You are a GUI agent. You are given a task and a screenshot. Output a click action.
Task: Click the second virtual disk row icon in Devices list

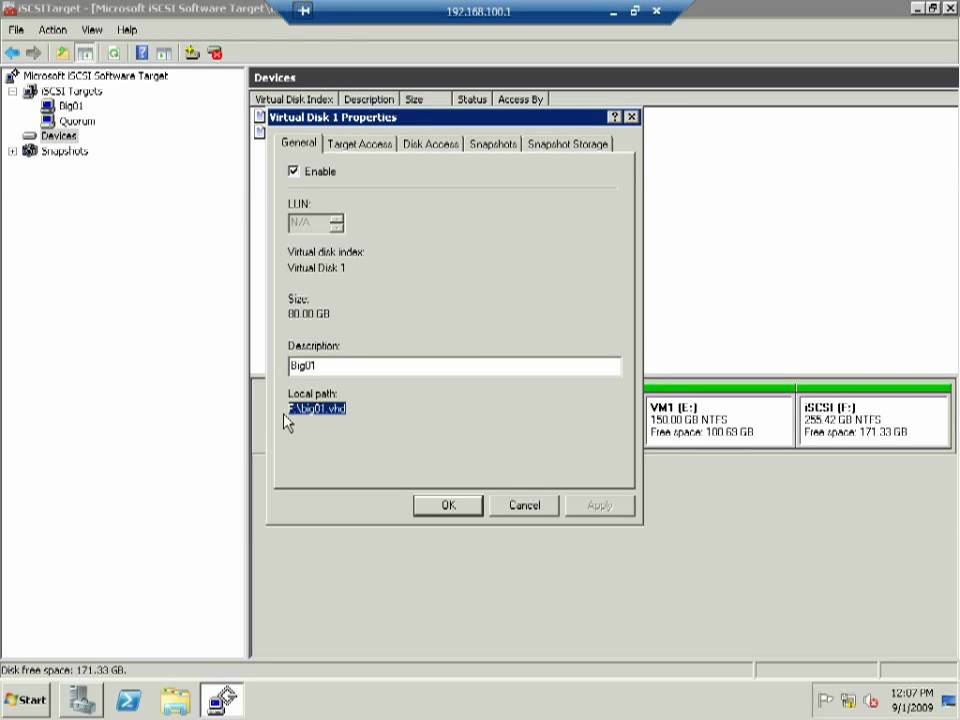[260, 132]
